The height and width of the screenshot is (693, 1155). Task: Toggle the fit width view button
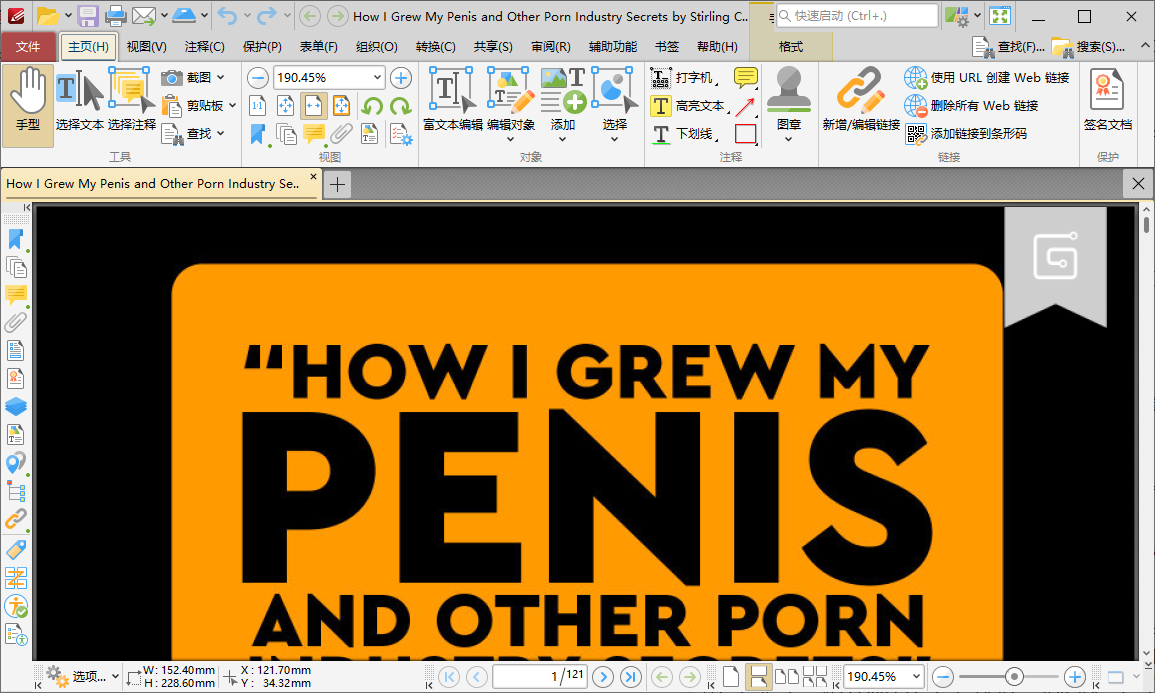pos(314,106)
